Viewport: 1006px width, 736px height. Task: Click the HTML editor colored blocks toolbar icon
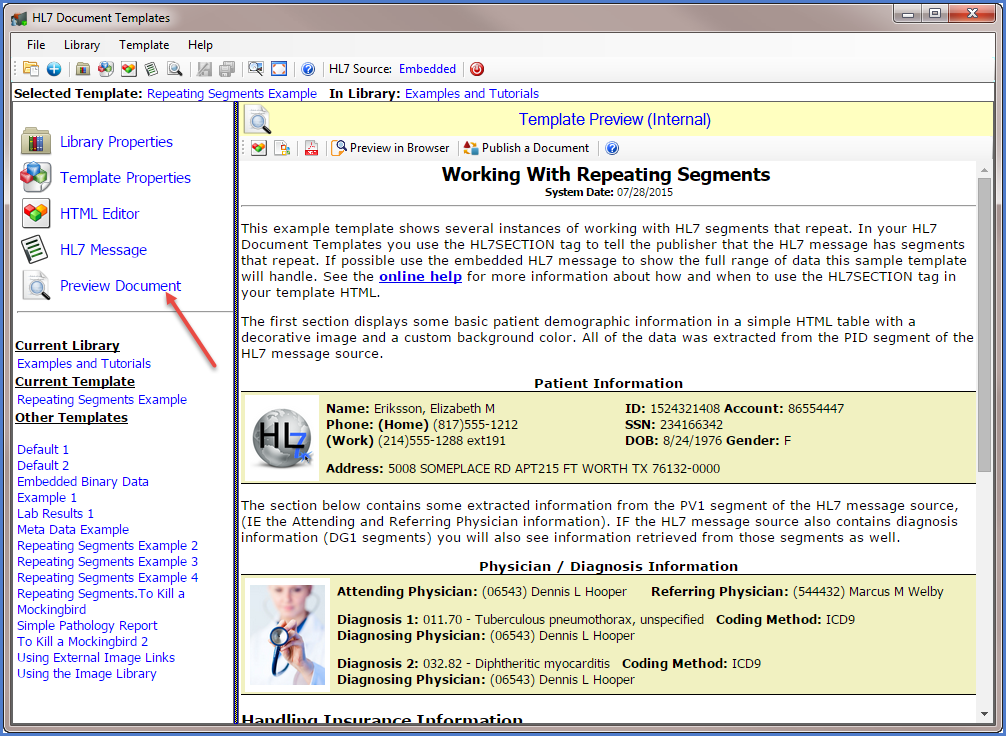(x=128, y=69)
